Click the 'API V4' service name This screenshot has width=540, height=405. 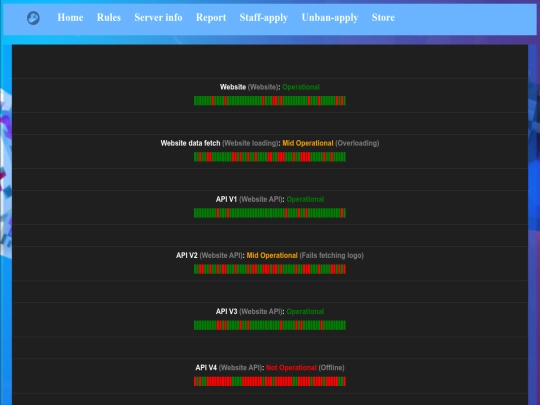click(206, 367)
